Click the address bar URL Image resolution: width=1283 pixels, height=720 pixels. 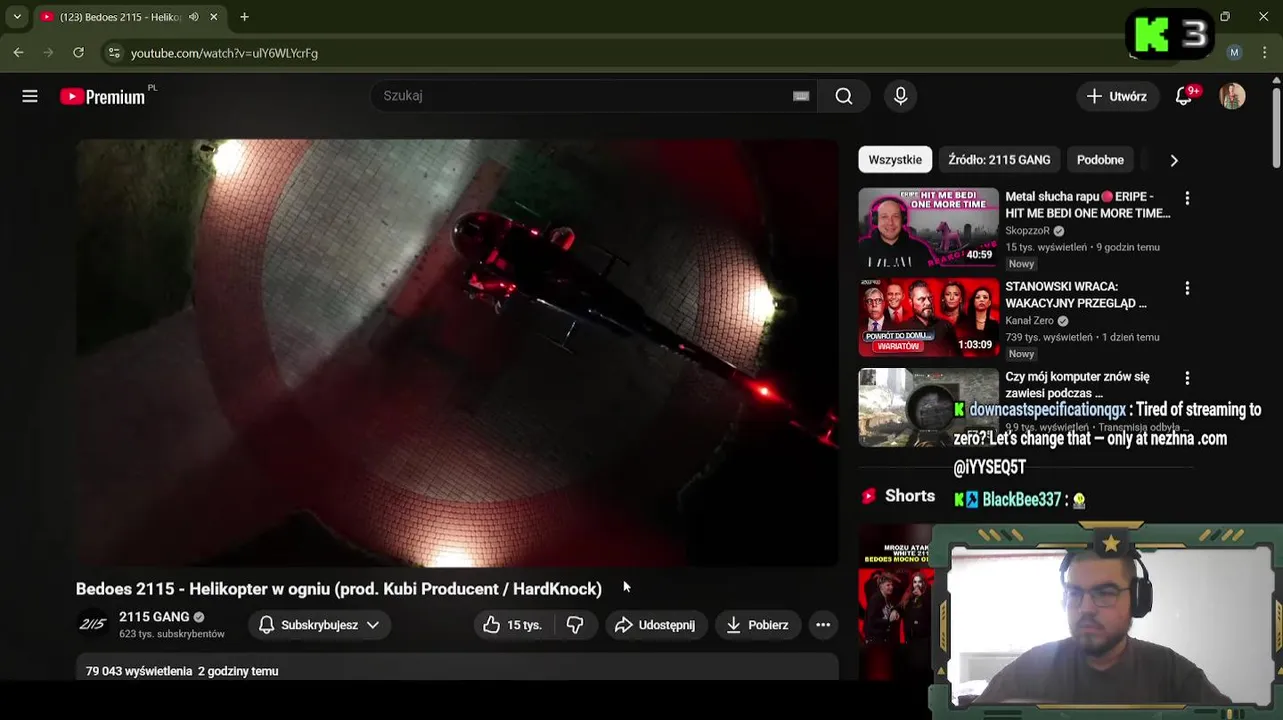[x=224, y=53]
